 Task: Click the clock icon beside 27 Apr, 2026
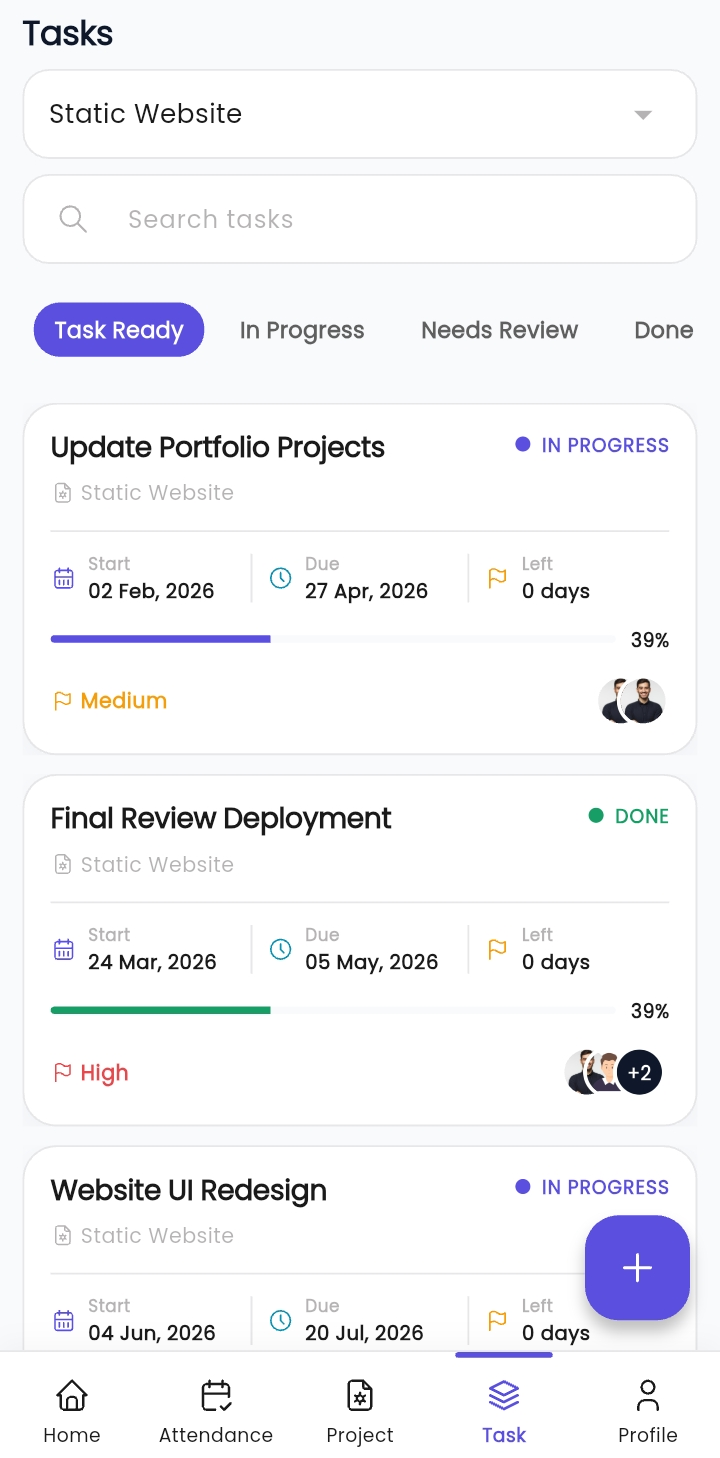coord(281,578)
